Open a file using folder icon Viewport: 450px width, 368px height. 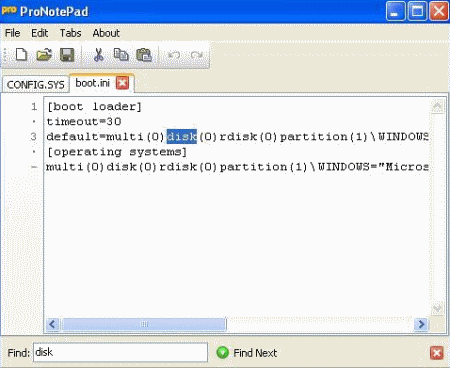pos(44,55)
